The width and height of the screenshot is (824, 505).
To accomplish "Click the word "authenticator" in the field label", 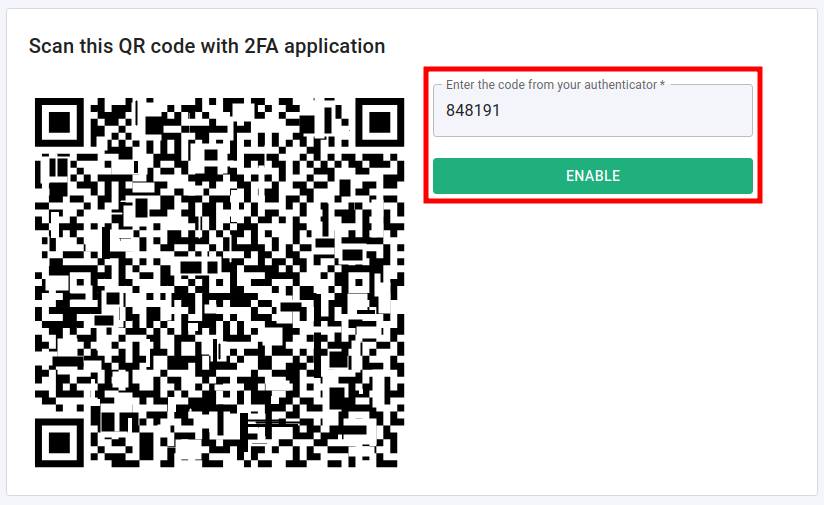I will pos(619,85).
